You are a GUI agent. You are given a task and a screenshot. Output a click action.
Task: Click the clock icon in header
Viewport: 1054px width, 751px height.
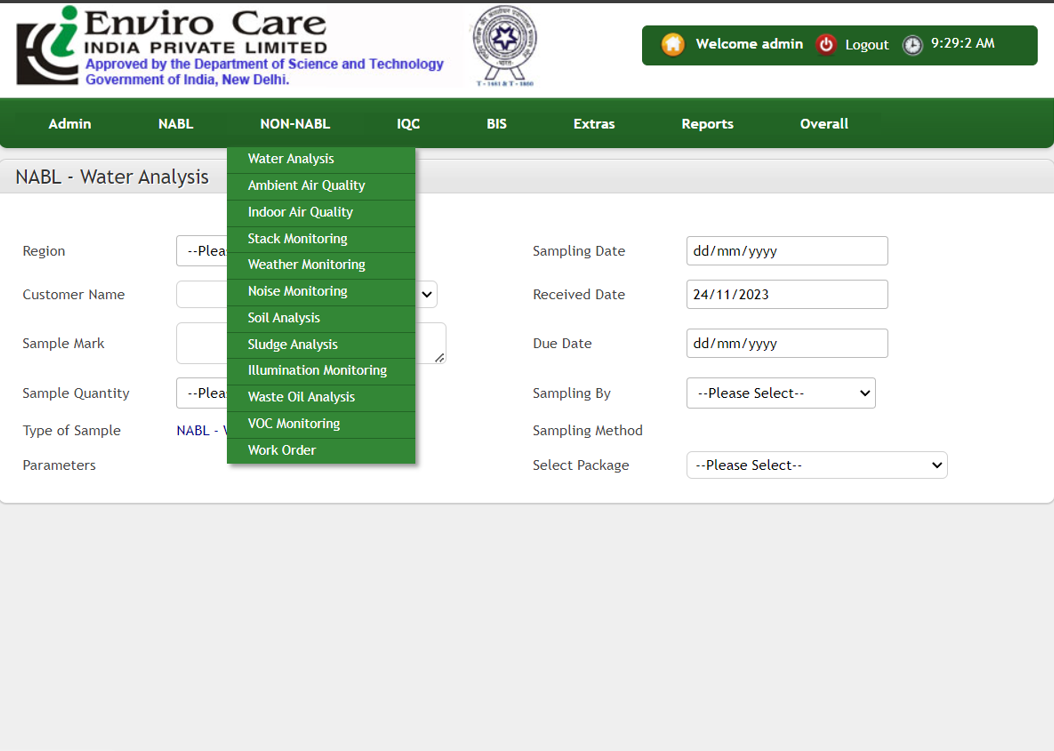[912, 45]
